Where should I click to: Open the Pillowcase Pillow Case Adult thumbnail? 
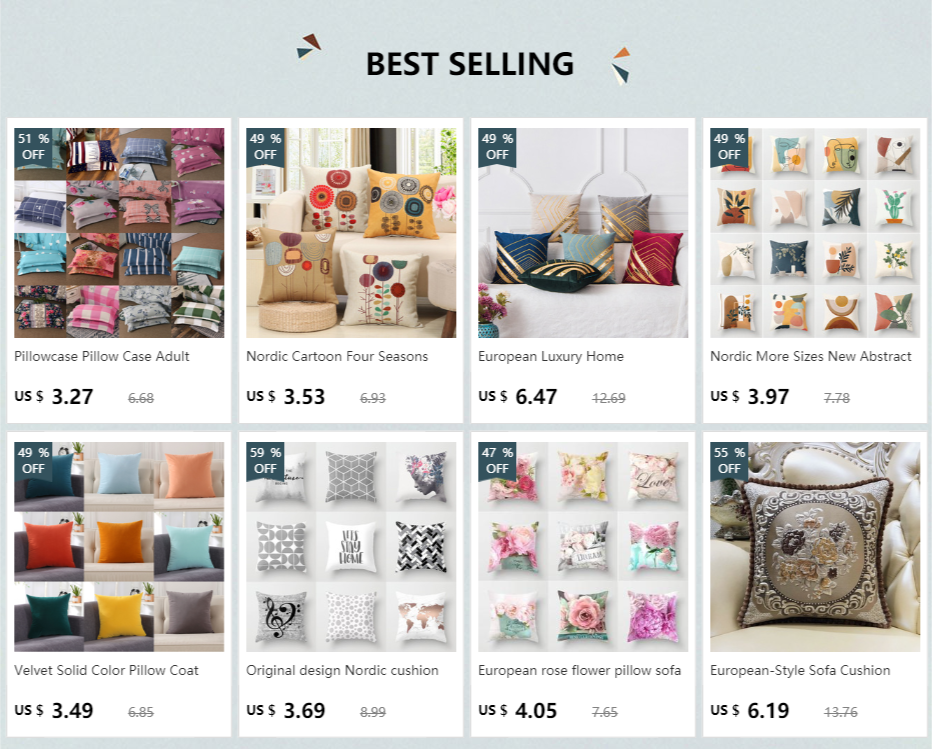click(x=119, y=232)
